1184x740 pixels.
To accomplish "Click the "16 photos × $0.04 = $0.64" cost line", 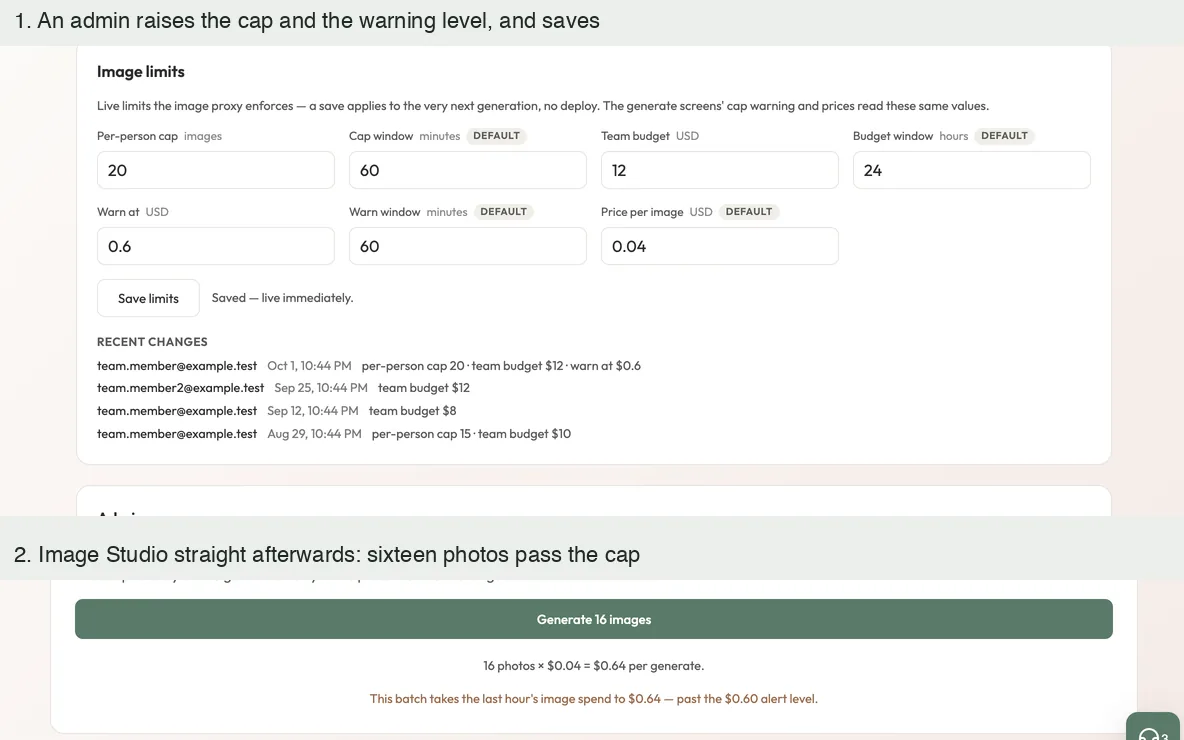I will coord(594,666).
